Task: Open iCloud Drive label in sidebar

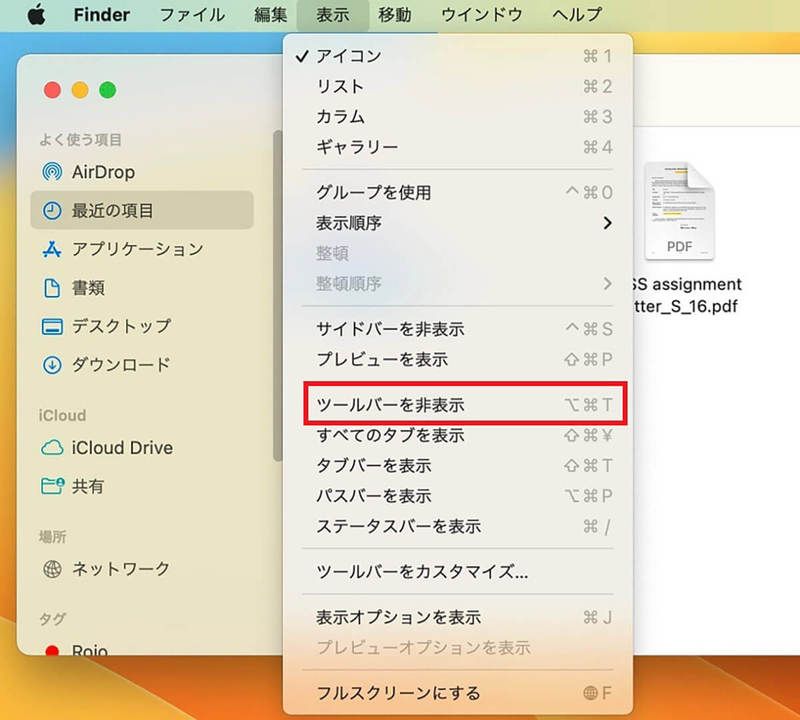Action: point(122,448)
